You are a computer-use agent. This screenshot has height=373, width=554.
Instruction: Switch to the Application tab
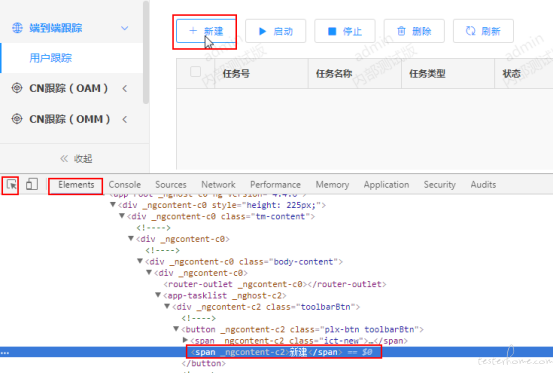click(x=386, y=185)
